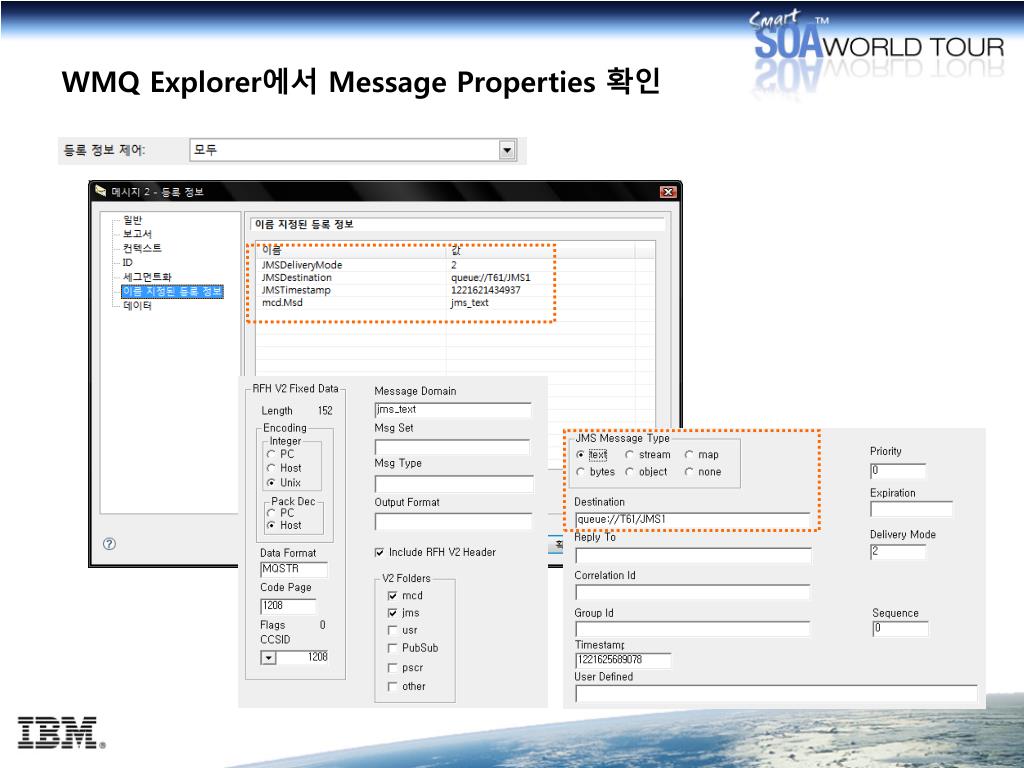This screenshot has height=768, width=1024.
Task: Select JMS message type map radio
Action: (x=689, y=455)
